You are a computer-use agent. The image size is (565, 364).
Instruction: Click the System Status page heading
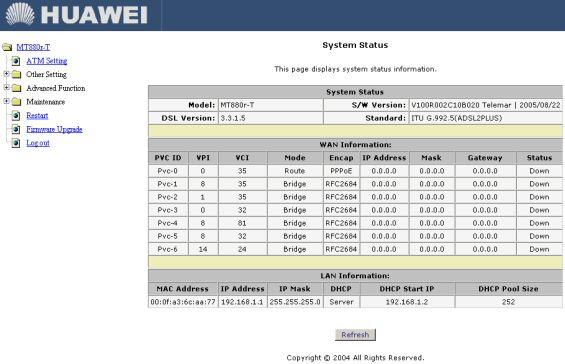[355, 45]
